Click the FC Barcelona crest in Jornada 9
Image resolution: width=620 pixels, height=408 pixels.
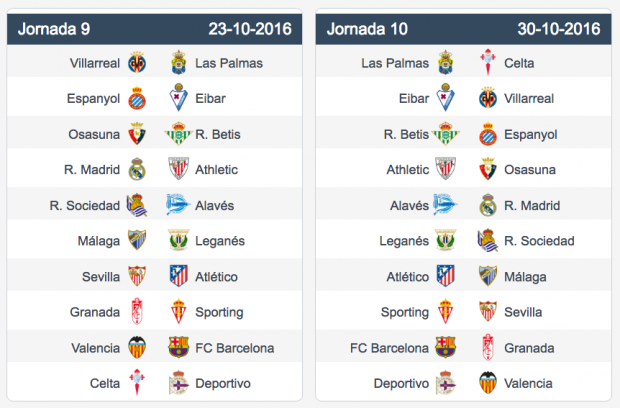point(178,348)
